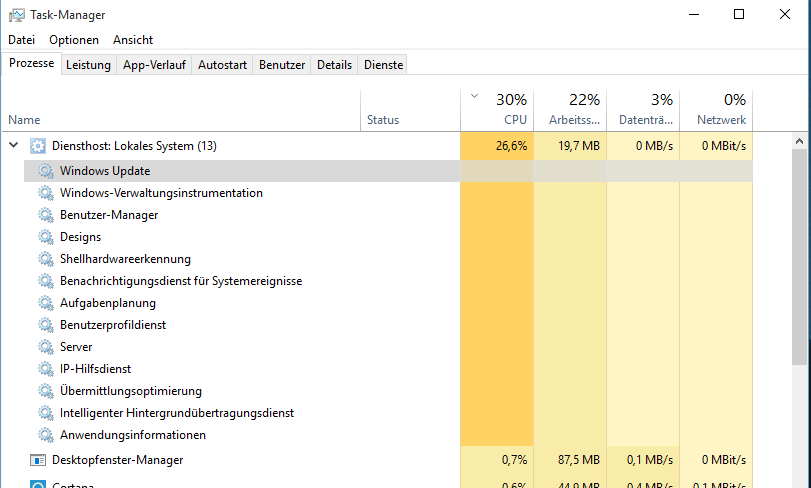Viewport: 811px width, 488px height.
Task: Click the scrollbar up arrow
Action: point(799,141)
